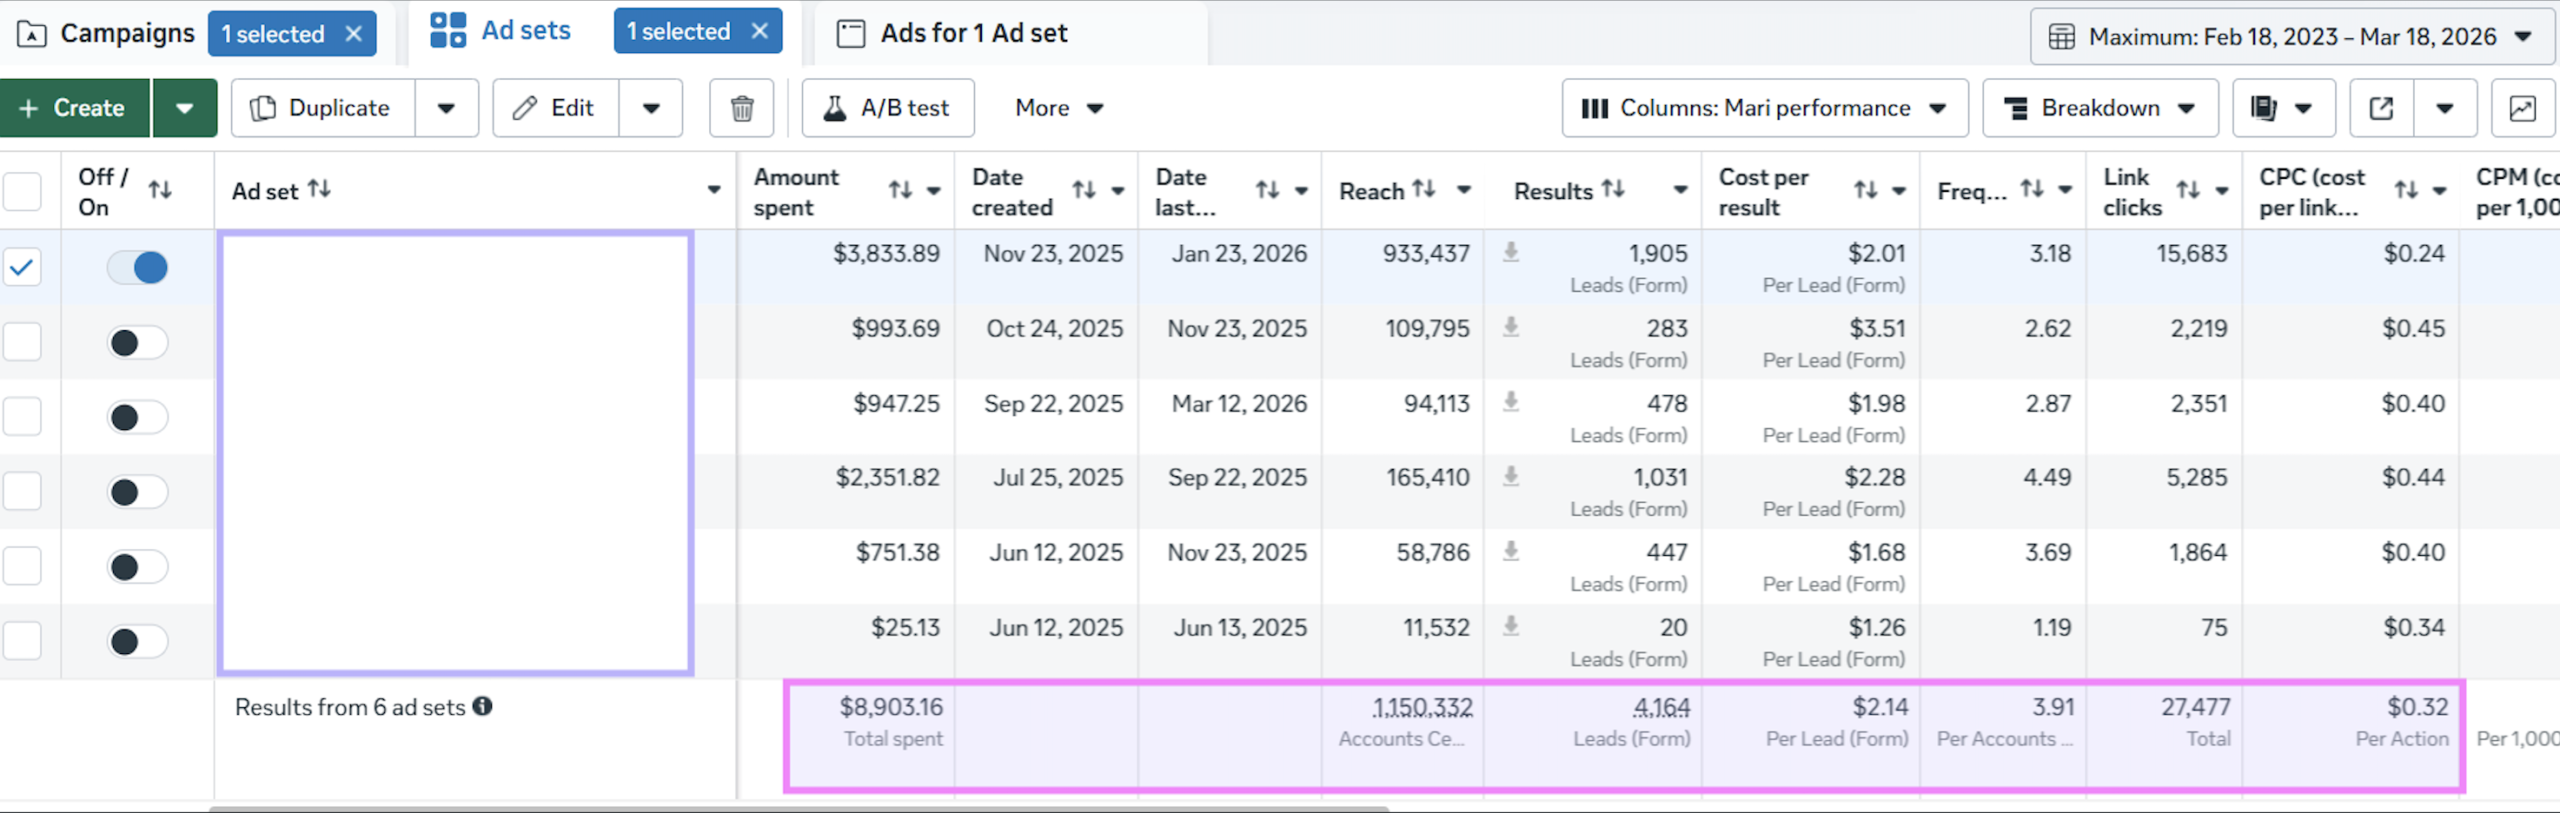Click the horizontal scrollbar at table bottom
Screen dimensions: 2560x813
798,808
